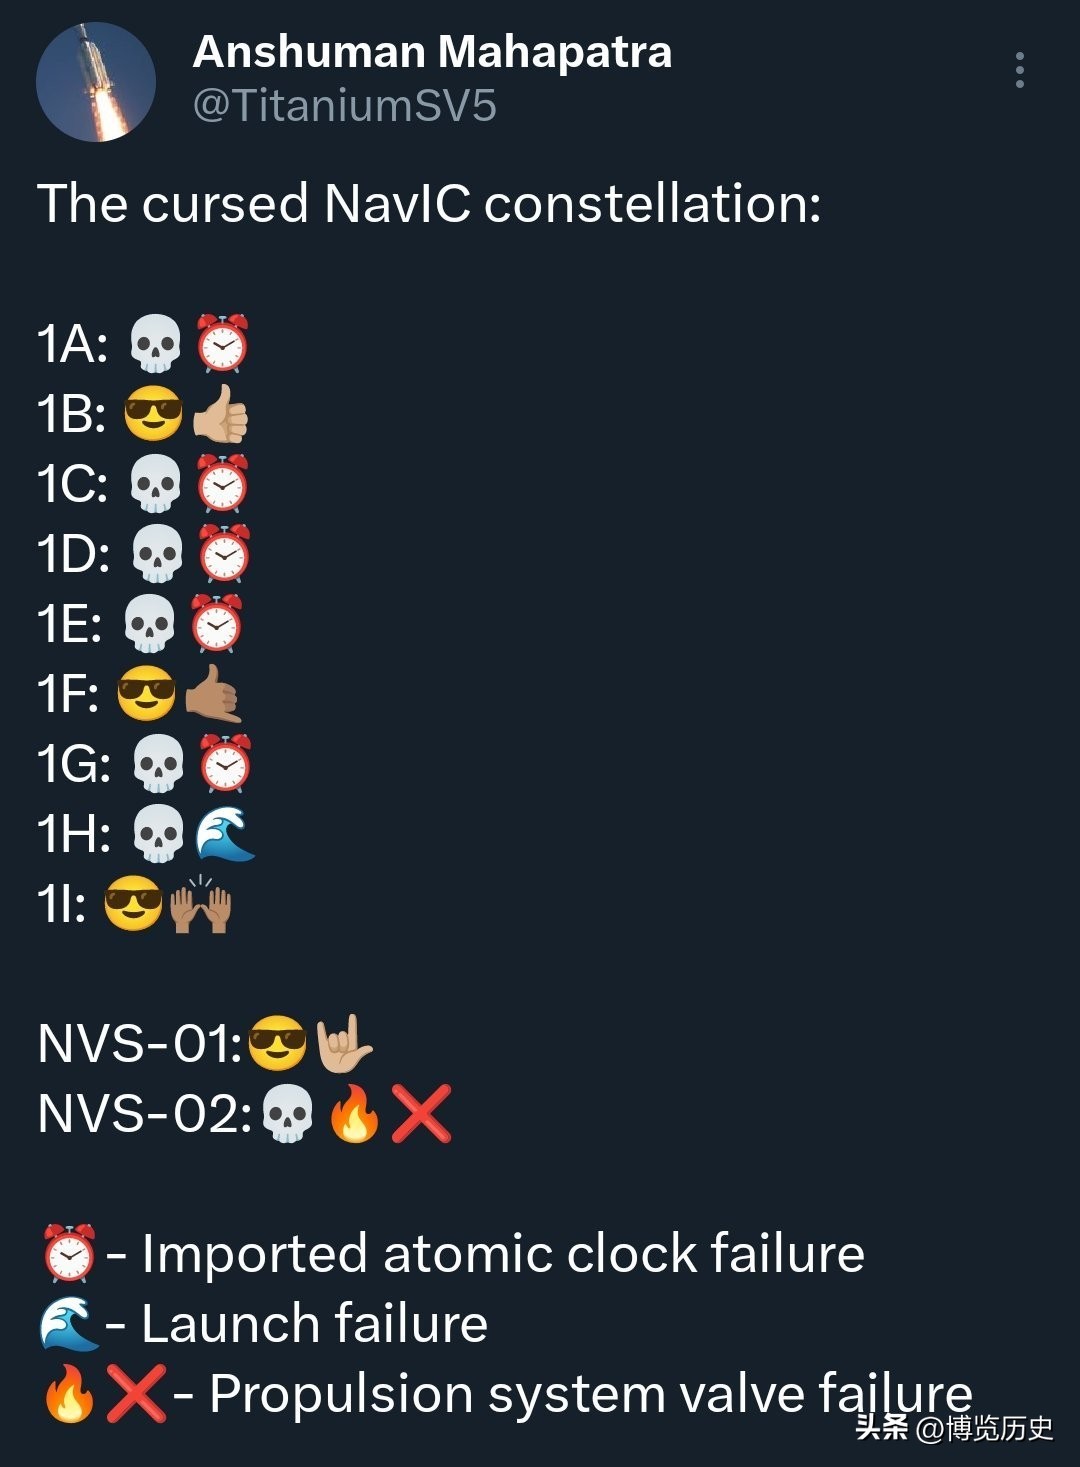Open the Anshuman Mahapatra display name link

pos(432,52)
